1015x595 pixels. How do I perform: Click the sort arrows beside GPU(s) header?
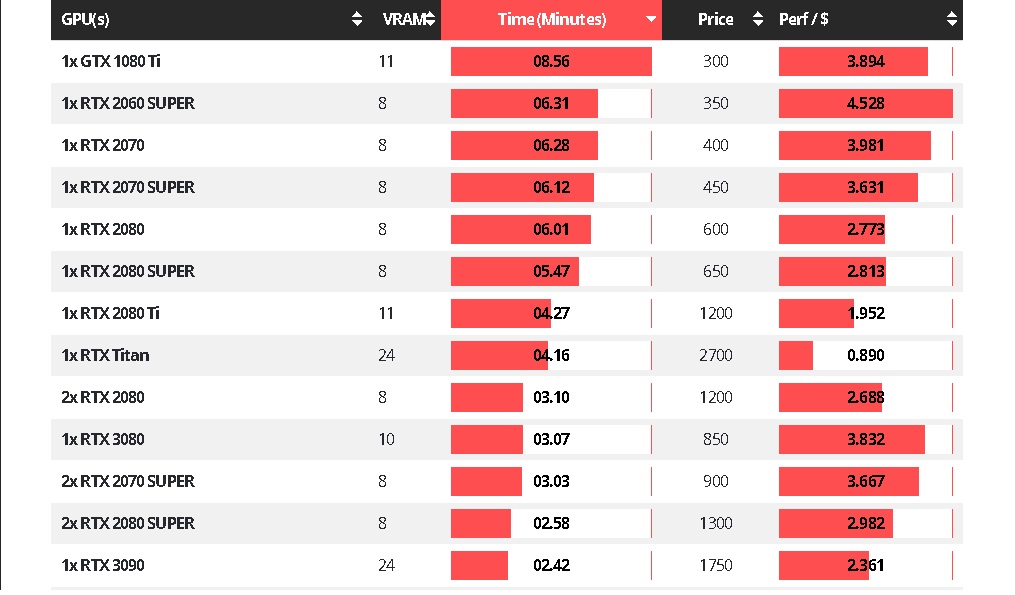click(357, 19)
